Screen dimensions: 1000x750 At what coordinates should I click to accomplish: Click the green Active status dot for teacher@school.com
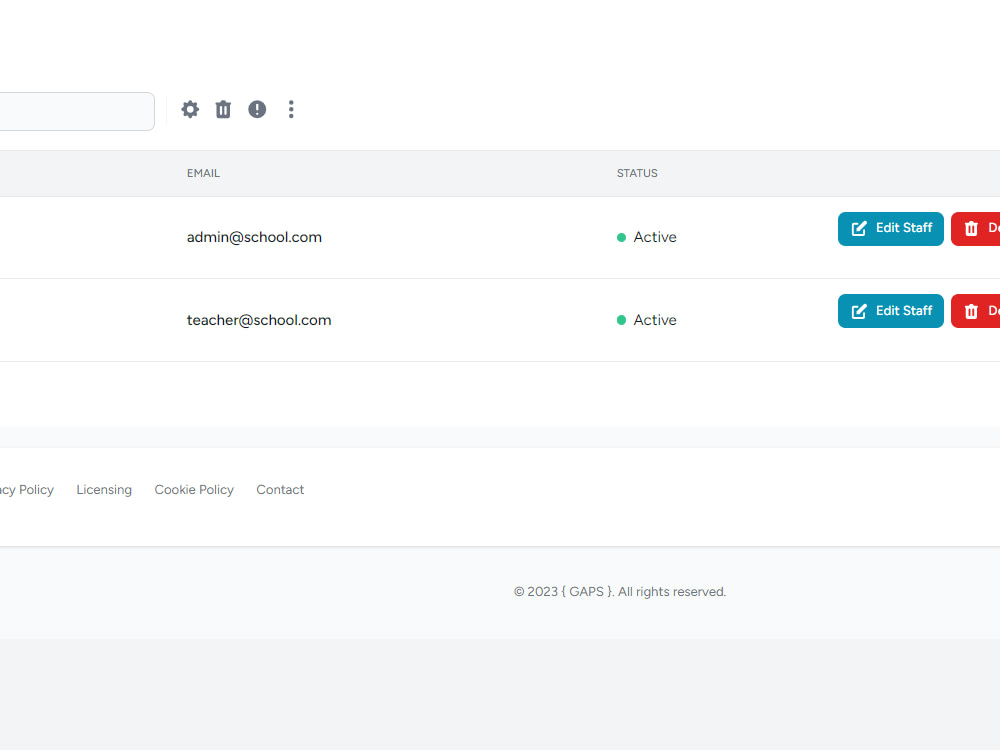pyautogui.click(x=622, y=320)
